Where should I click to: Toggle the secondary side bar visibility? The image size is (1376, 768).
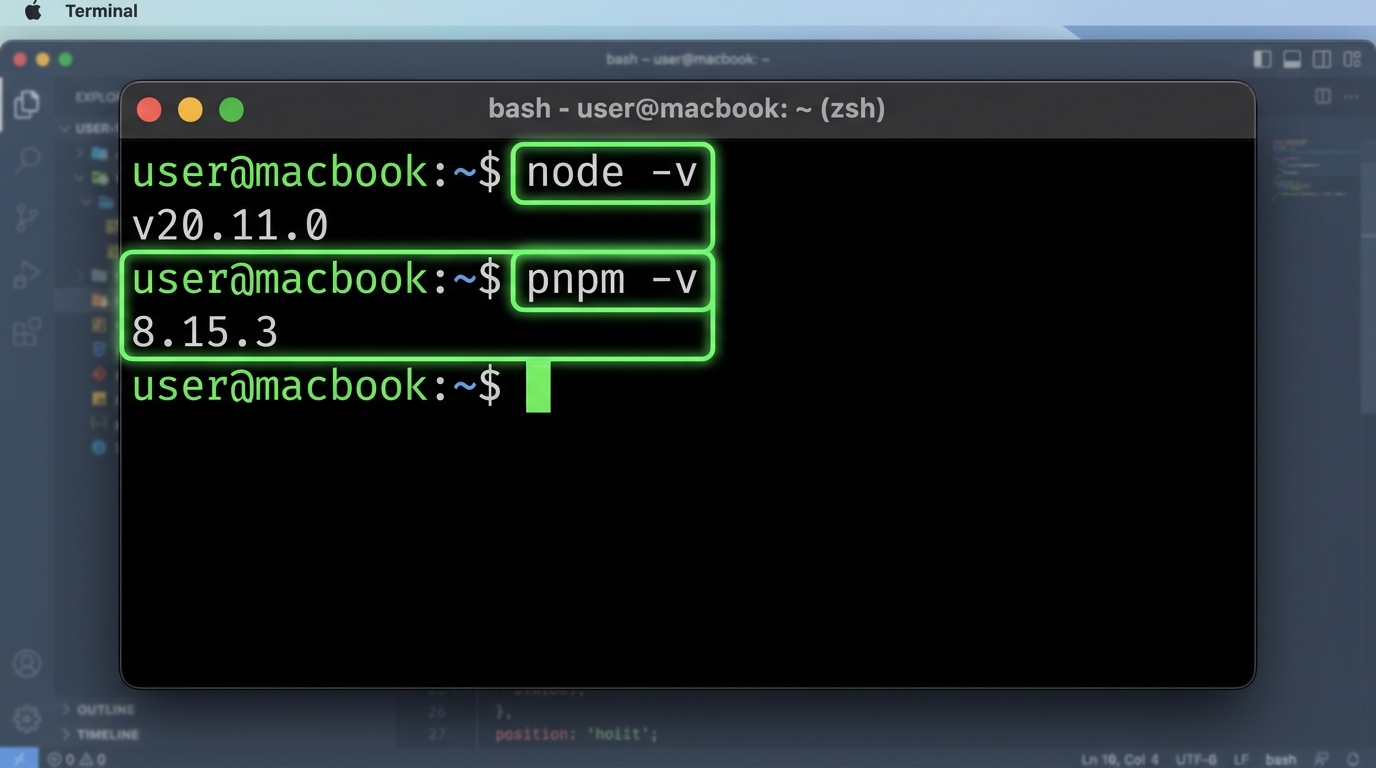coord(1322,60)
